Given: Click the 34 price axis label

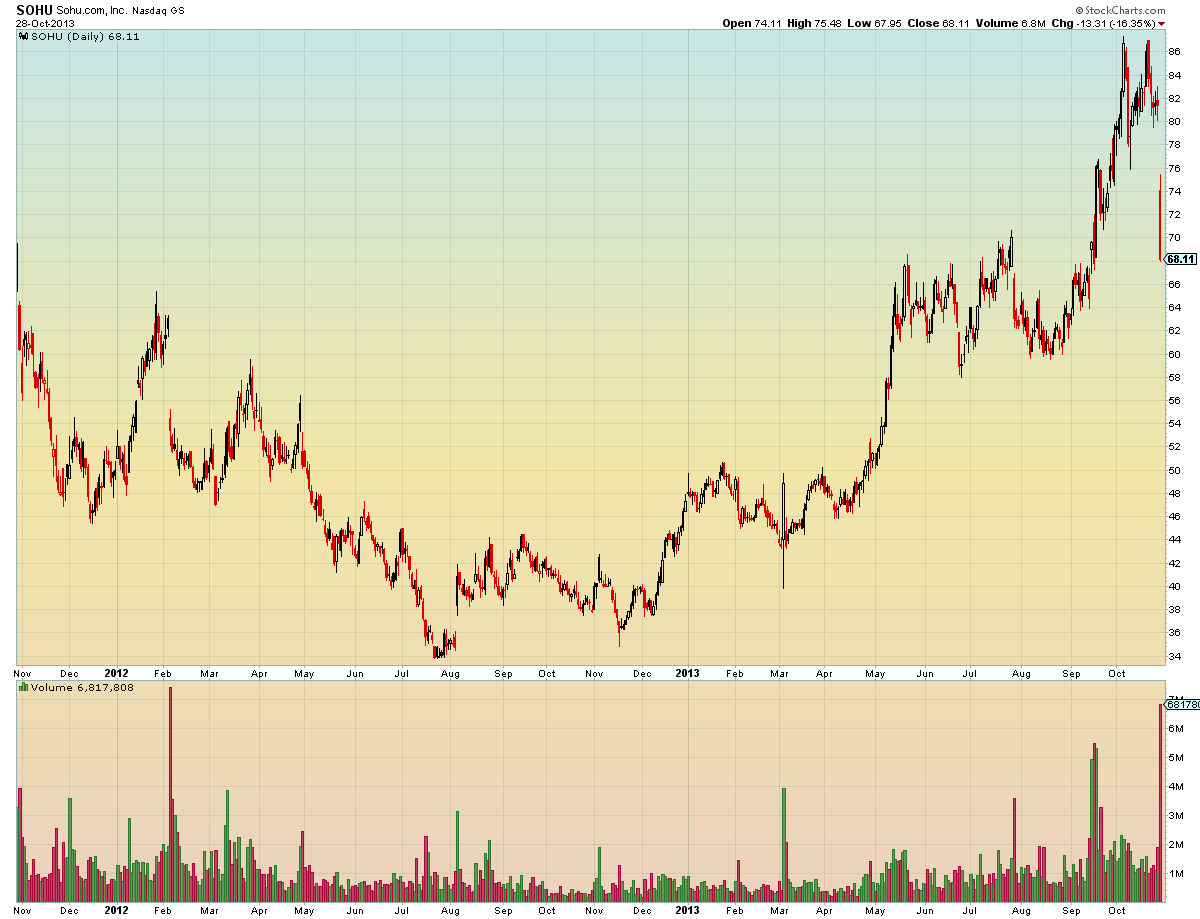Looking at the screenshot, I should (x=1175, y=656).
